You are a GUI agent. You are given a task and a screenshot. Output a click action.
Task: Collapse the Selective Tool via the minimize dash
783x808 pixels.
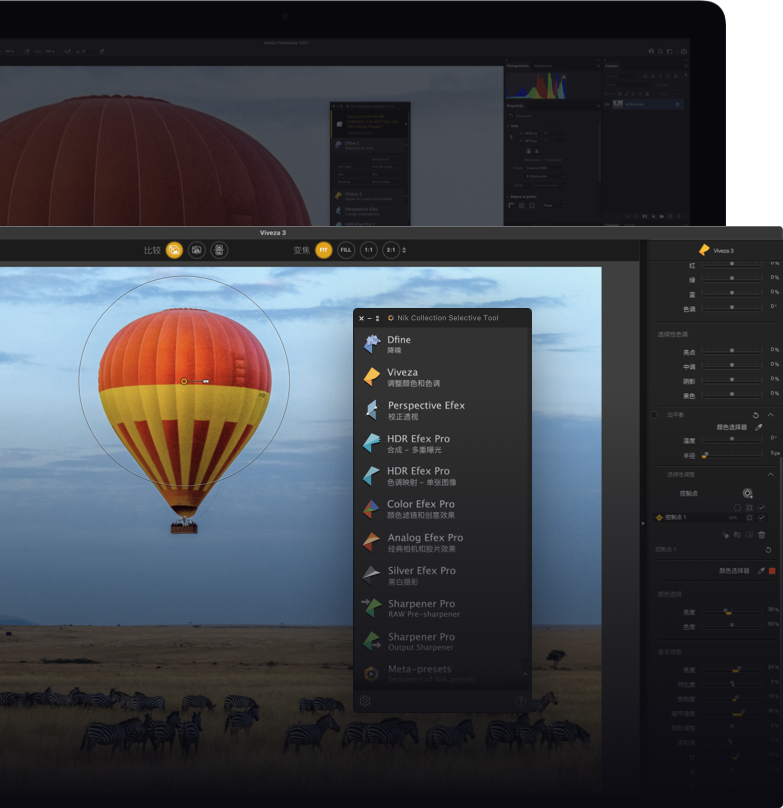point(369,318)
